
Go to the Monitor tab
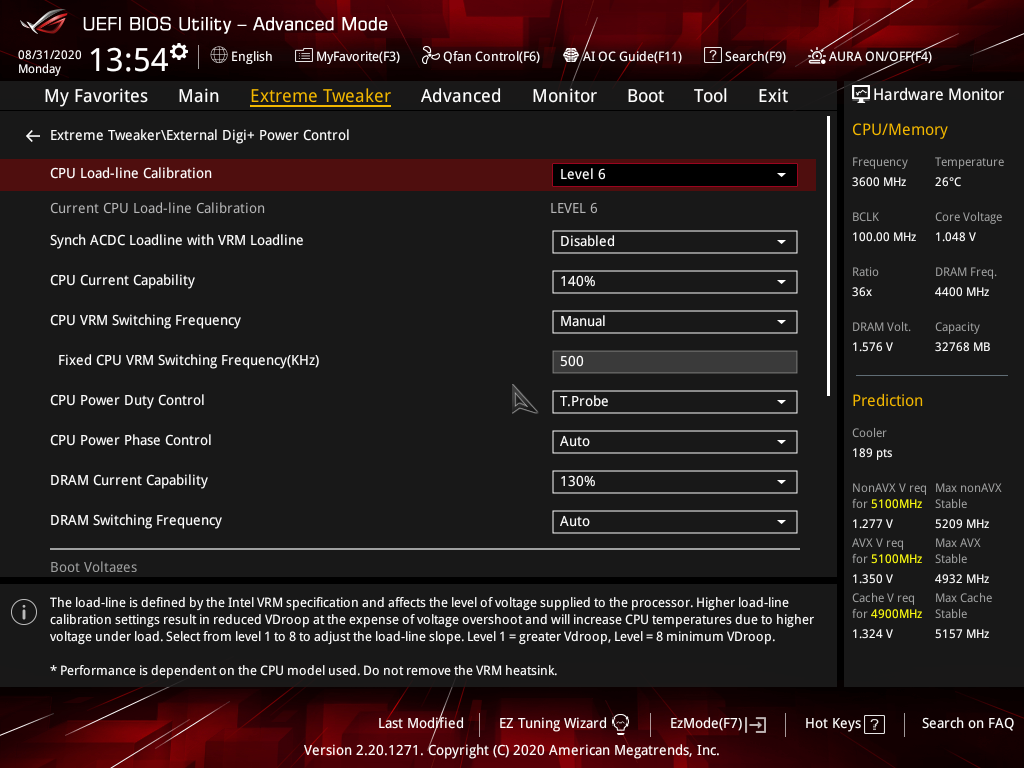click(x=564, y=96)
